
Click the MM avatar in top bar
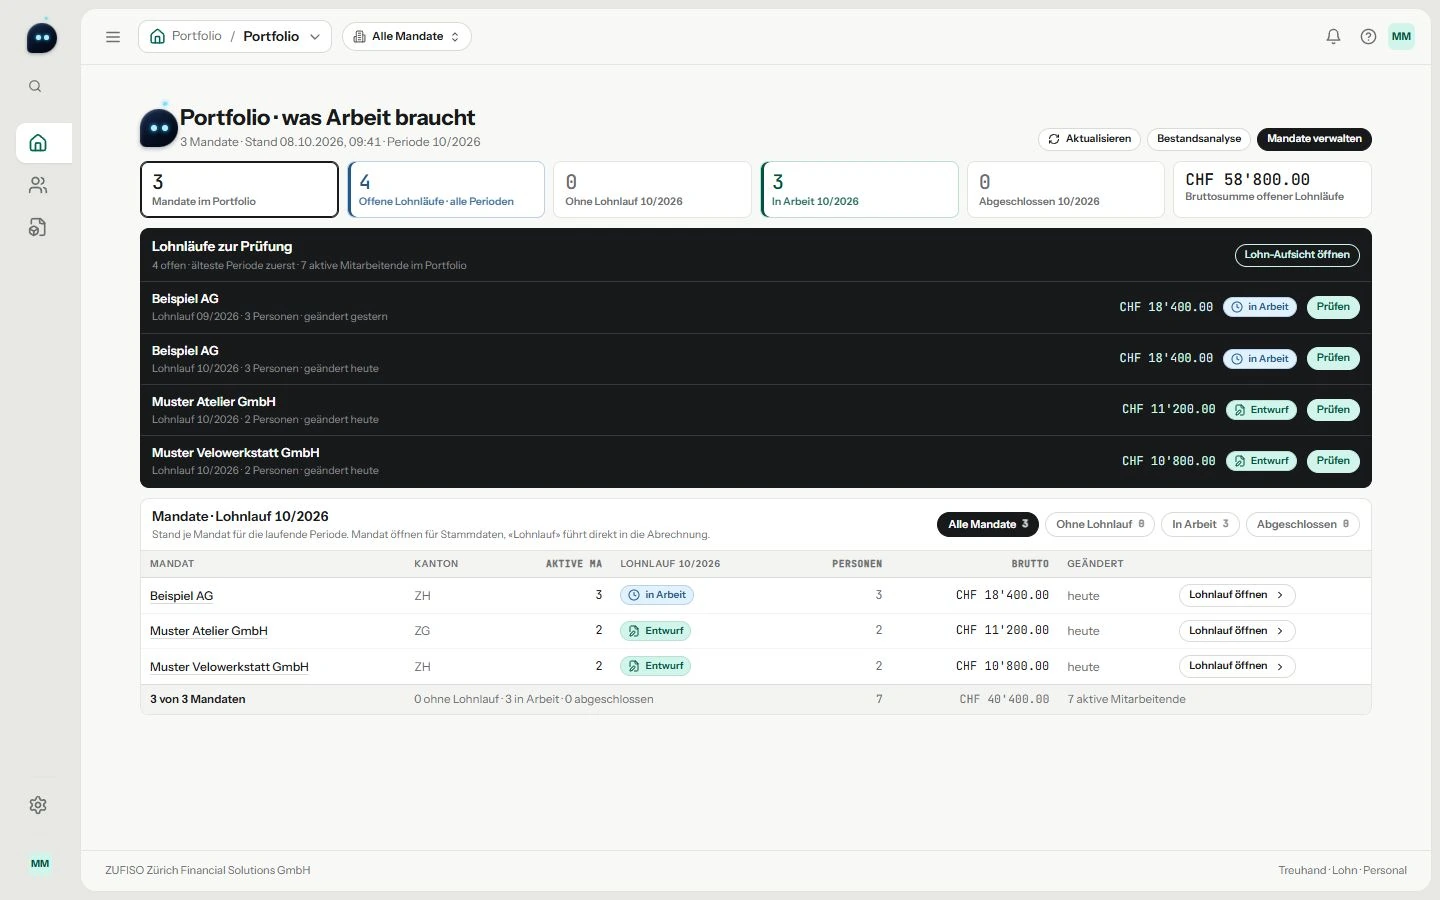coord(1401,37)
